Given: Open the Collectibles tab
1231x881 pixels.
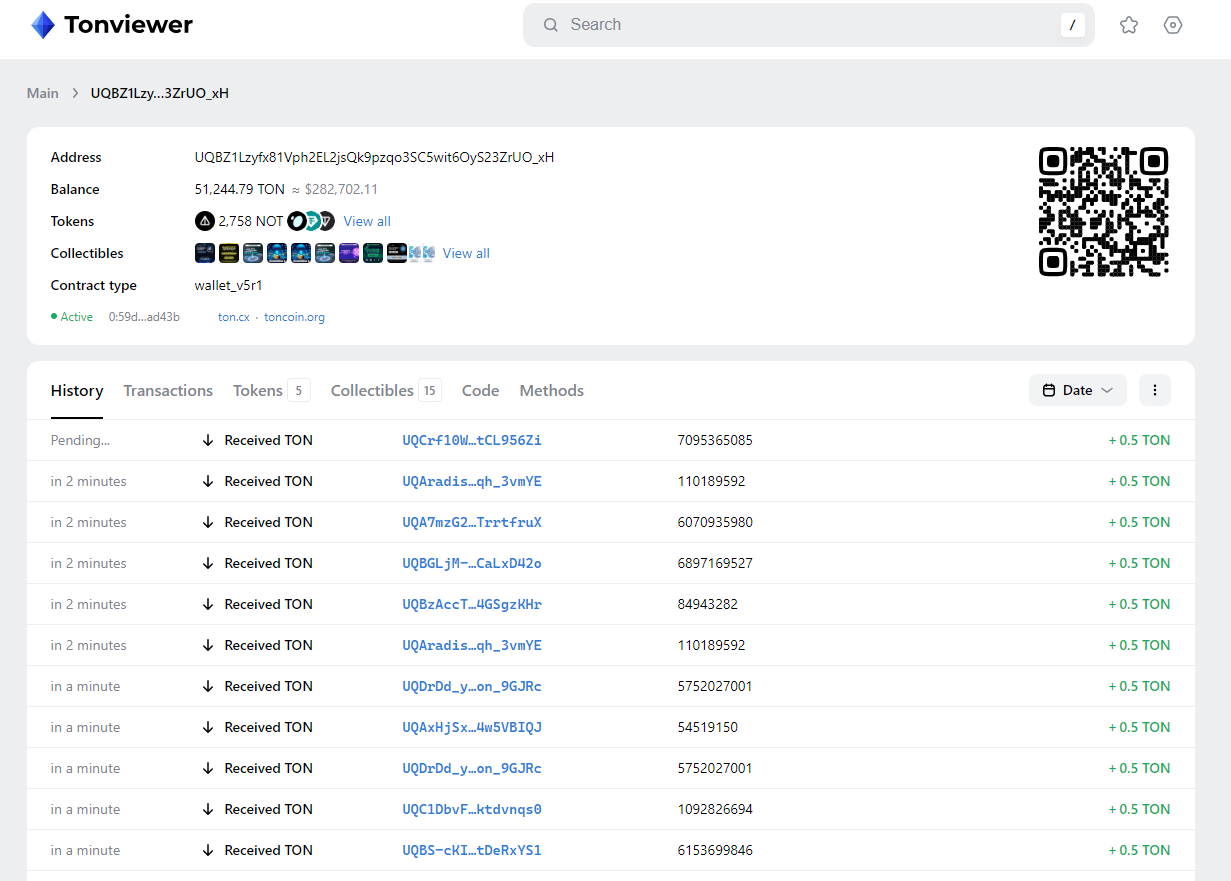Looking at the screenshot, I should pyautogui.click(x=372, y=390).
